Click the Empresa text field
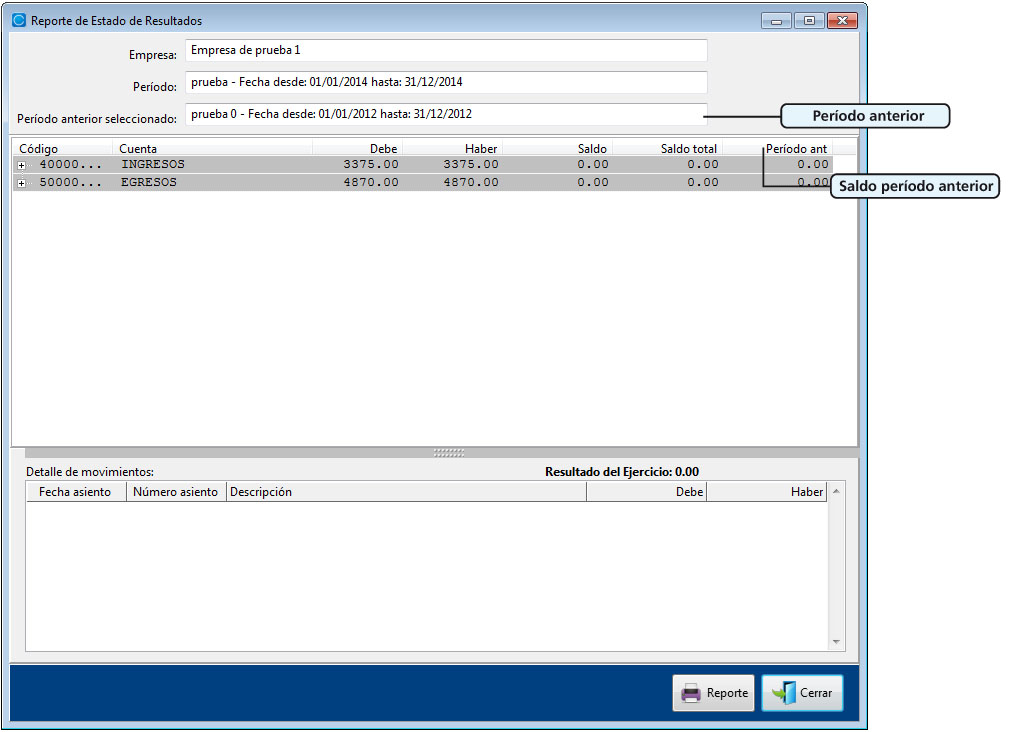 click(x=446, y=50)
